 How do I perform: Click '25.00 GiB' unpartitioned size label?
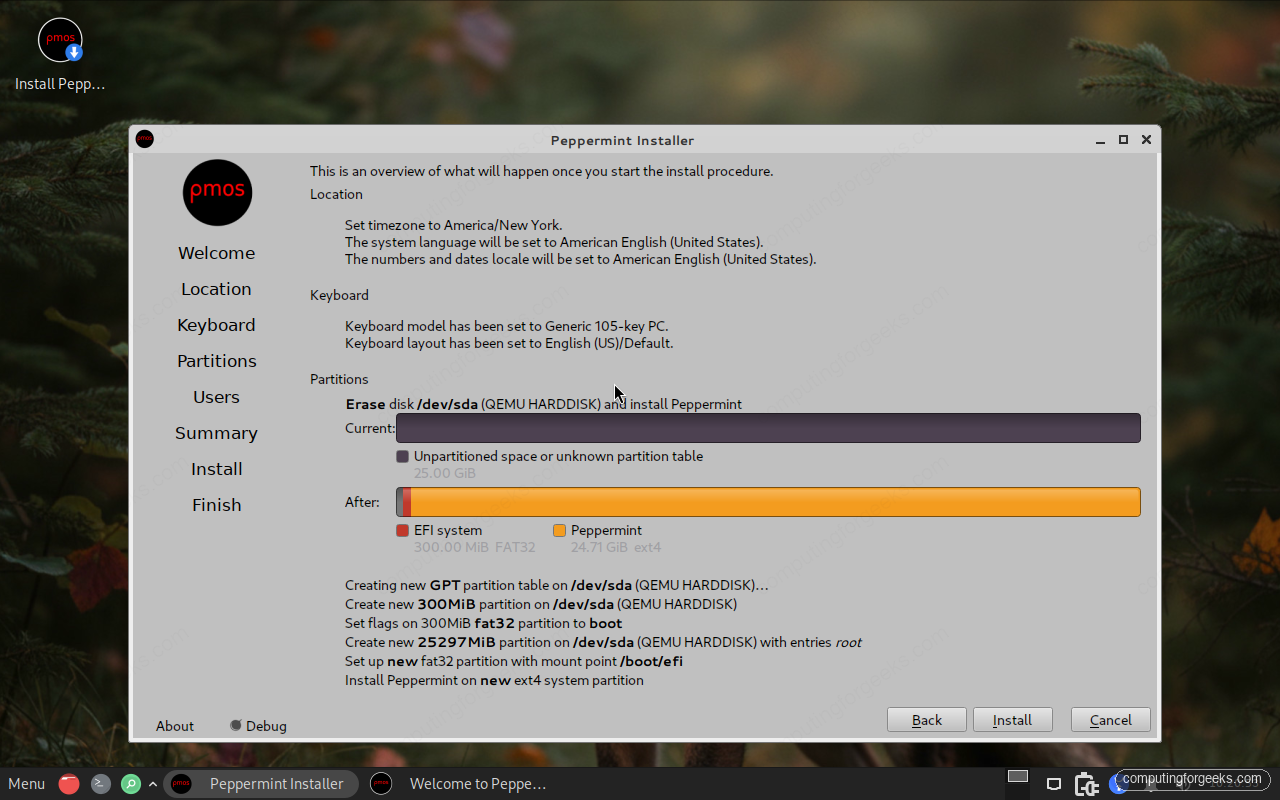click(445, 473)
